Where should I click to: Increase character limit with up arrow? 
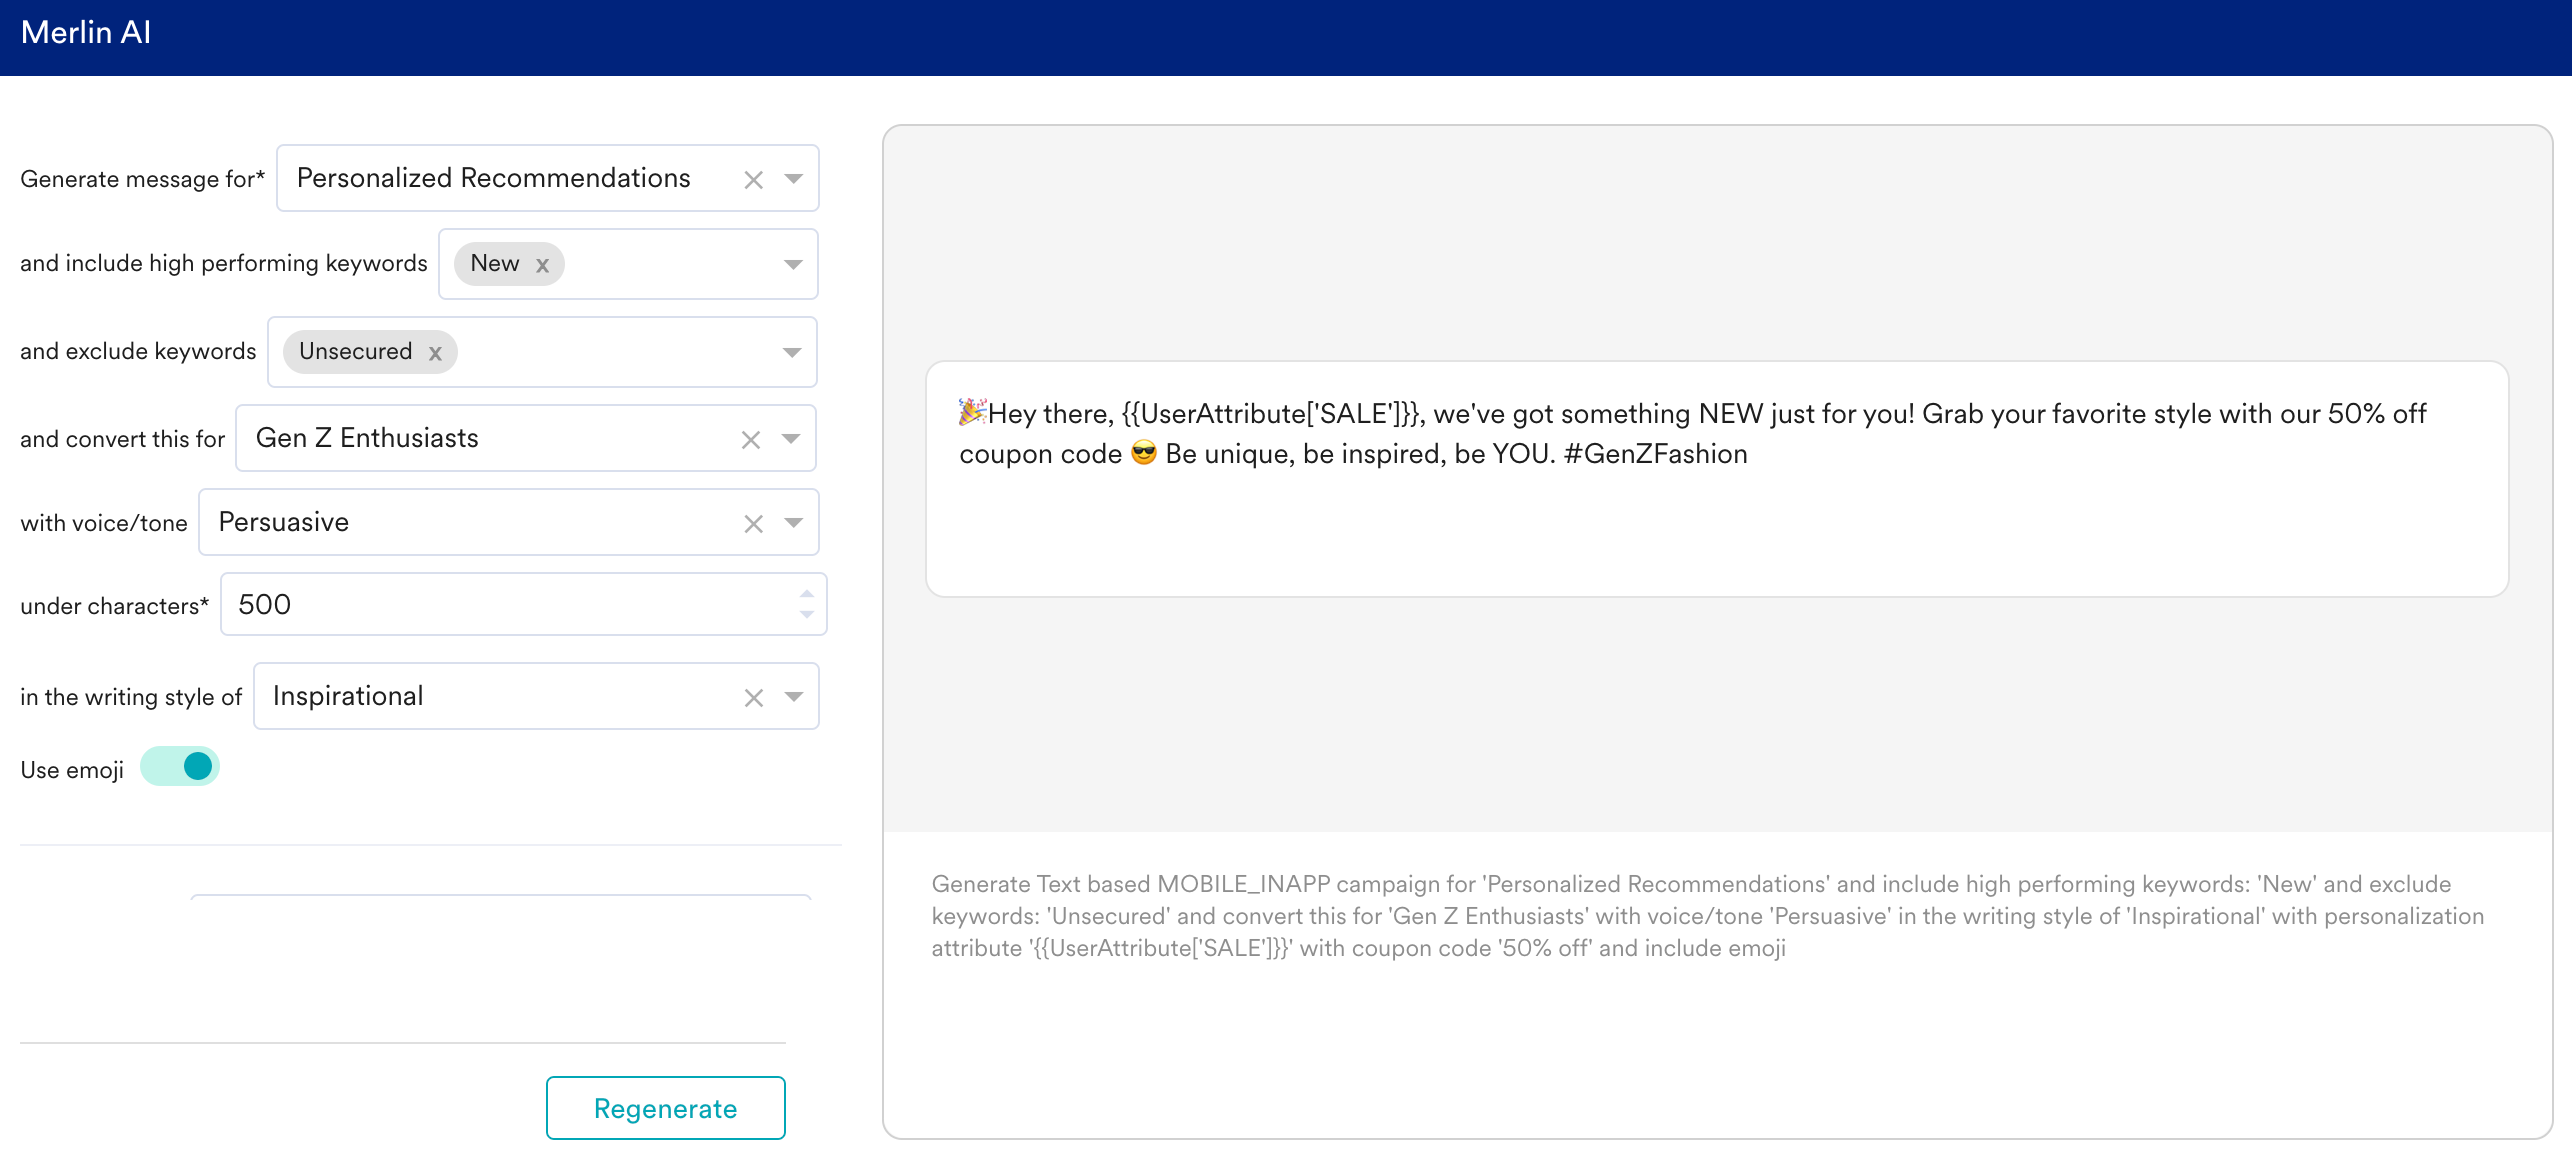click(x=807, y=594)
